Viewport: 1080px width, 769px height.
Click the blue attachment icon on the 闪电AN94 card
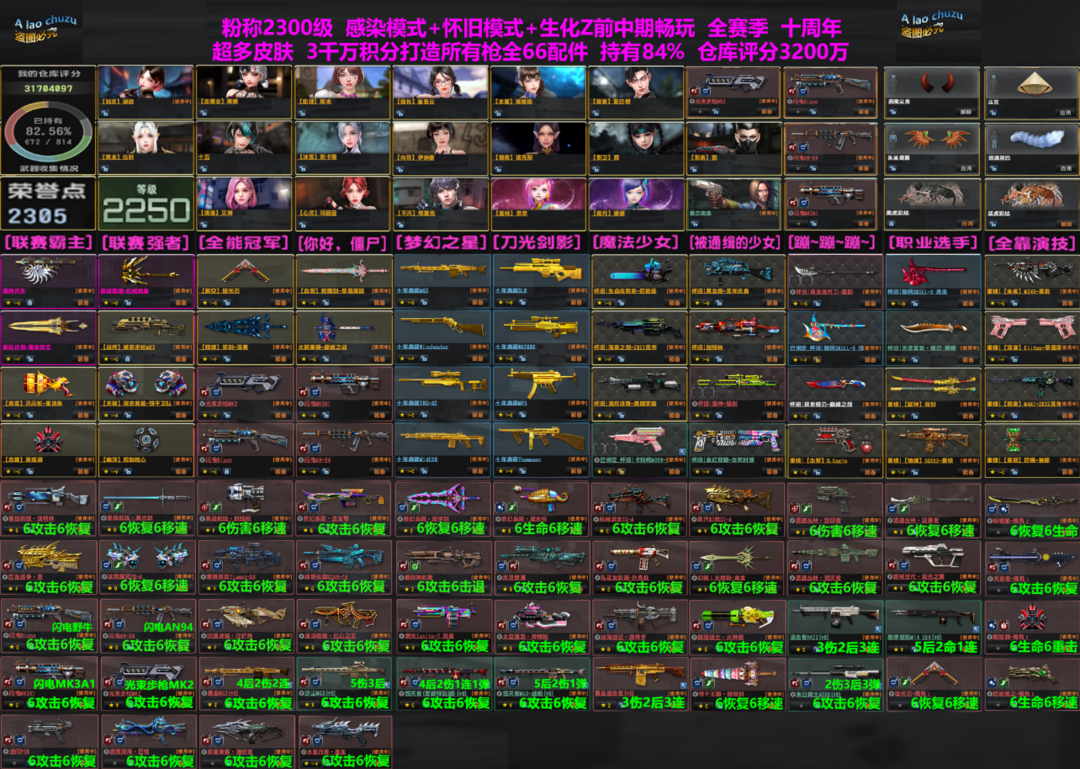117,625
